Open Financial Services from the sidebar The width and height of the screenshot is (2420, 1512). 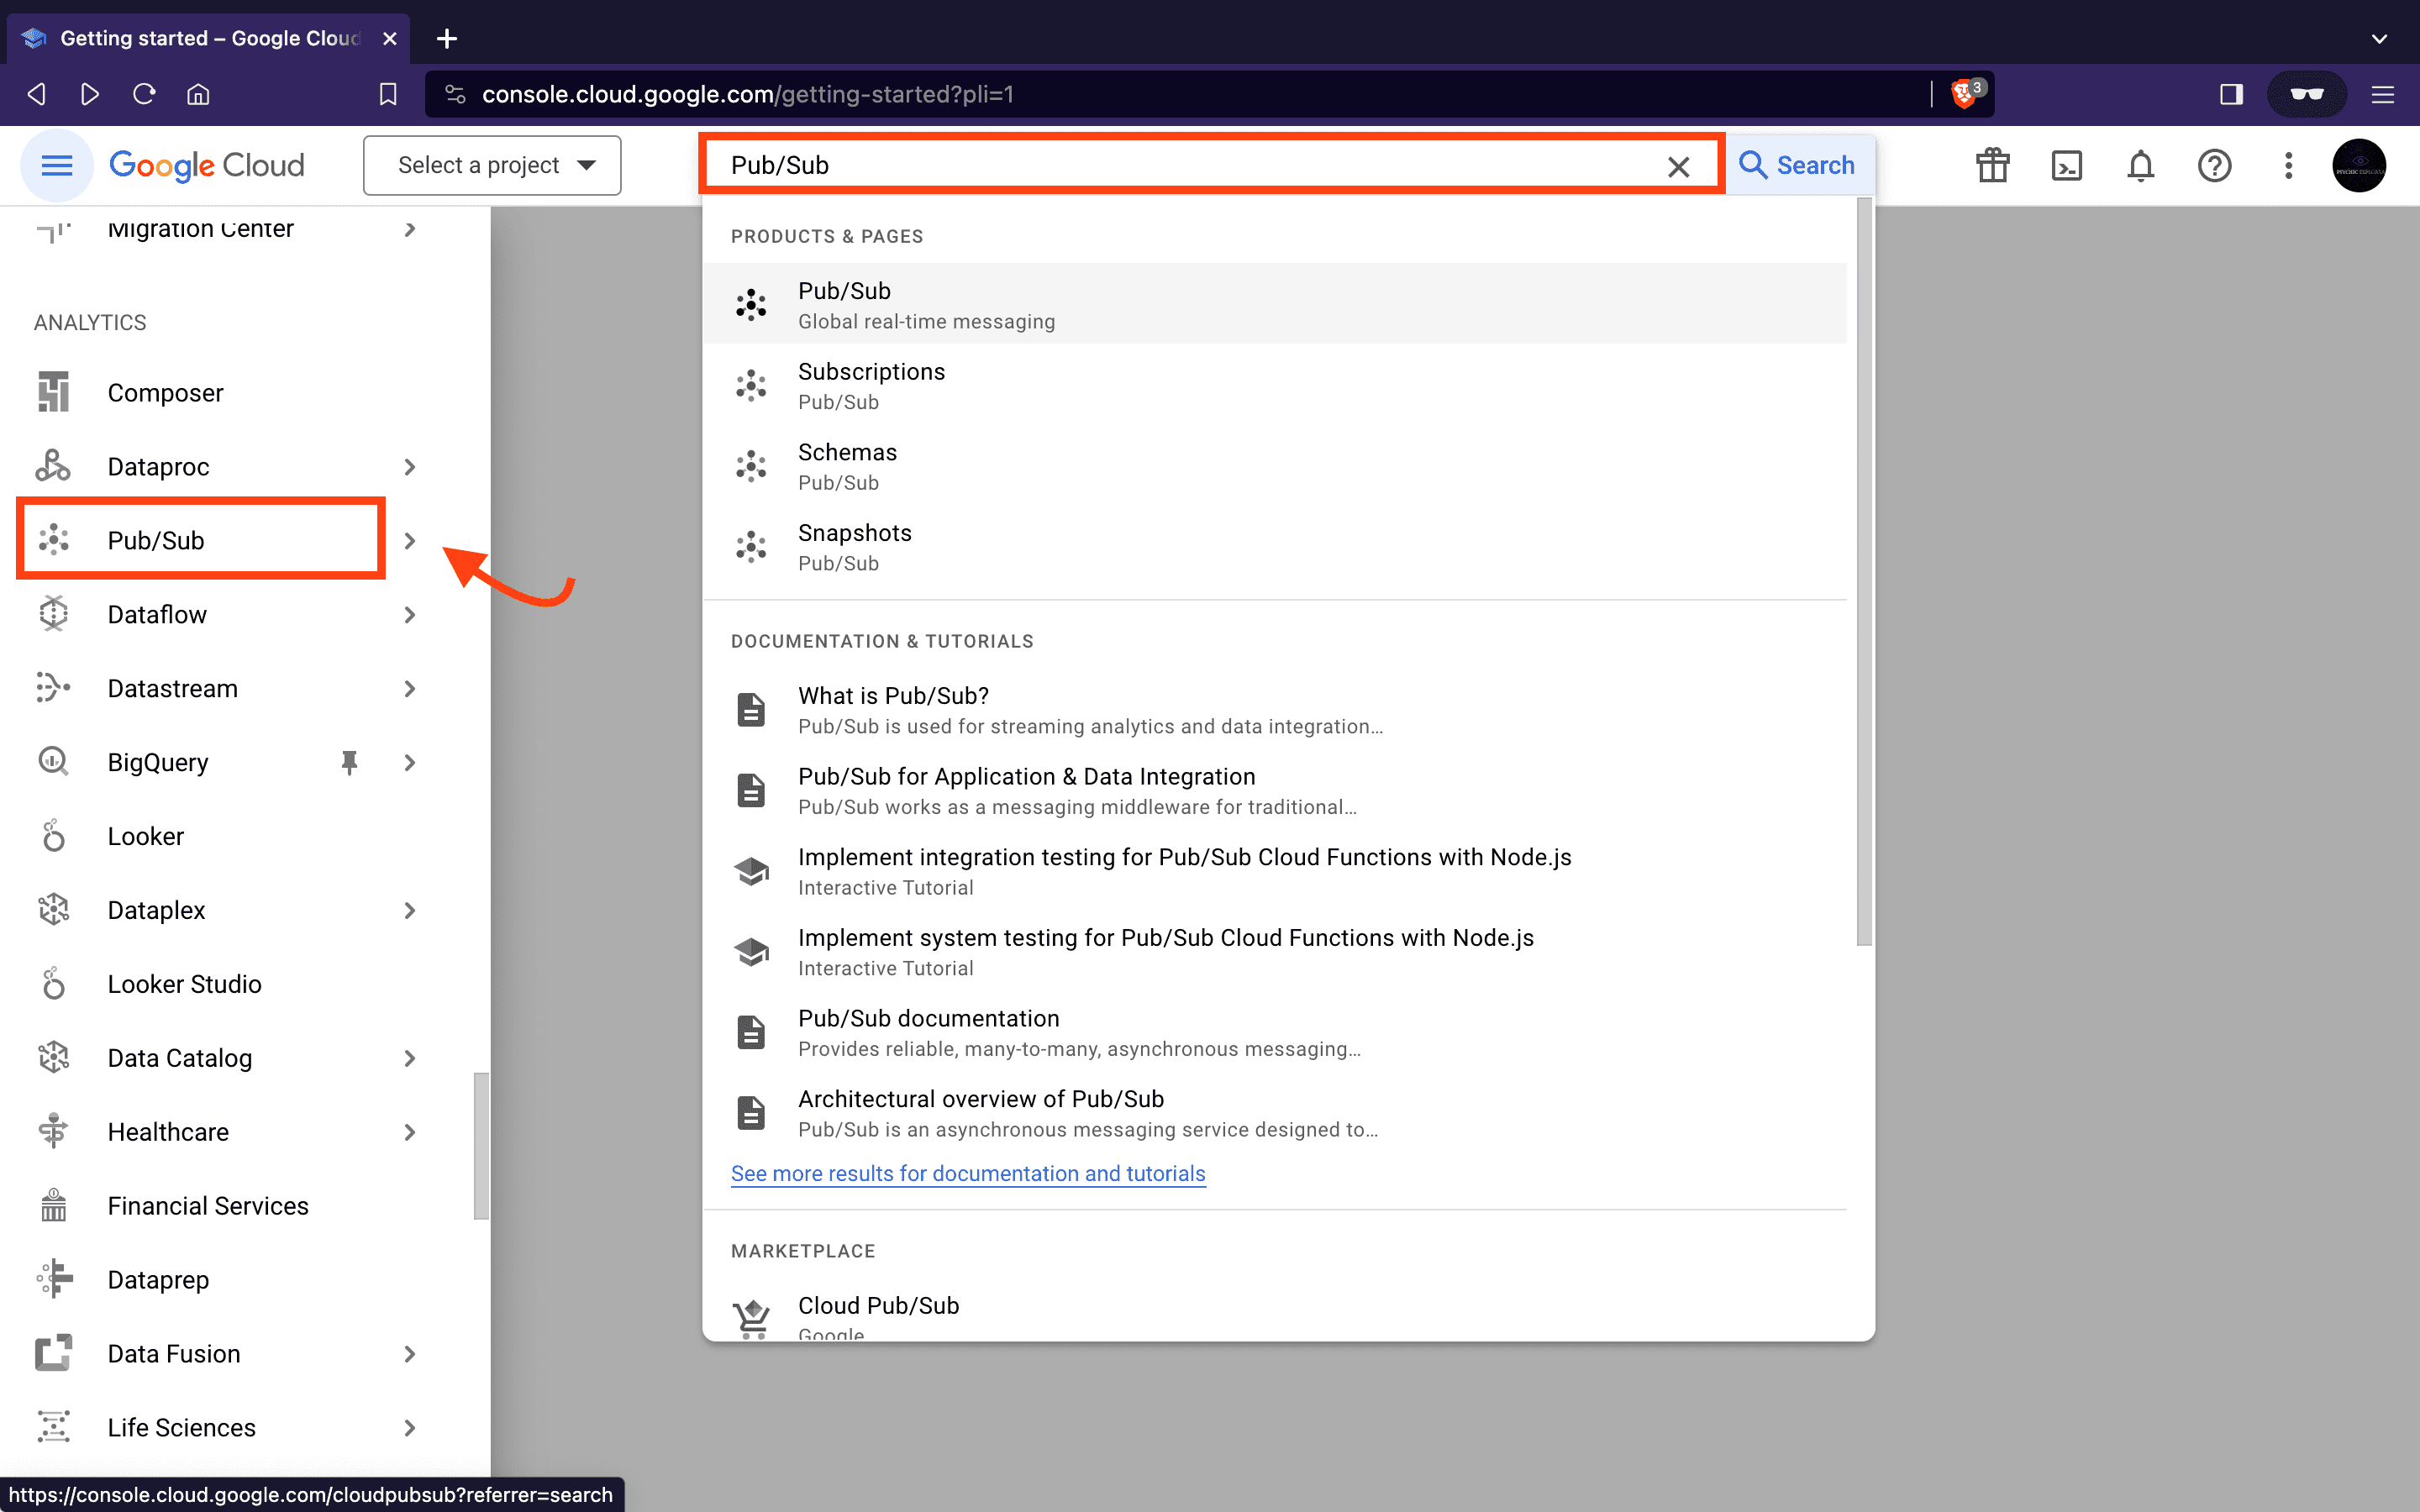click(x=208, y=1206)
